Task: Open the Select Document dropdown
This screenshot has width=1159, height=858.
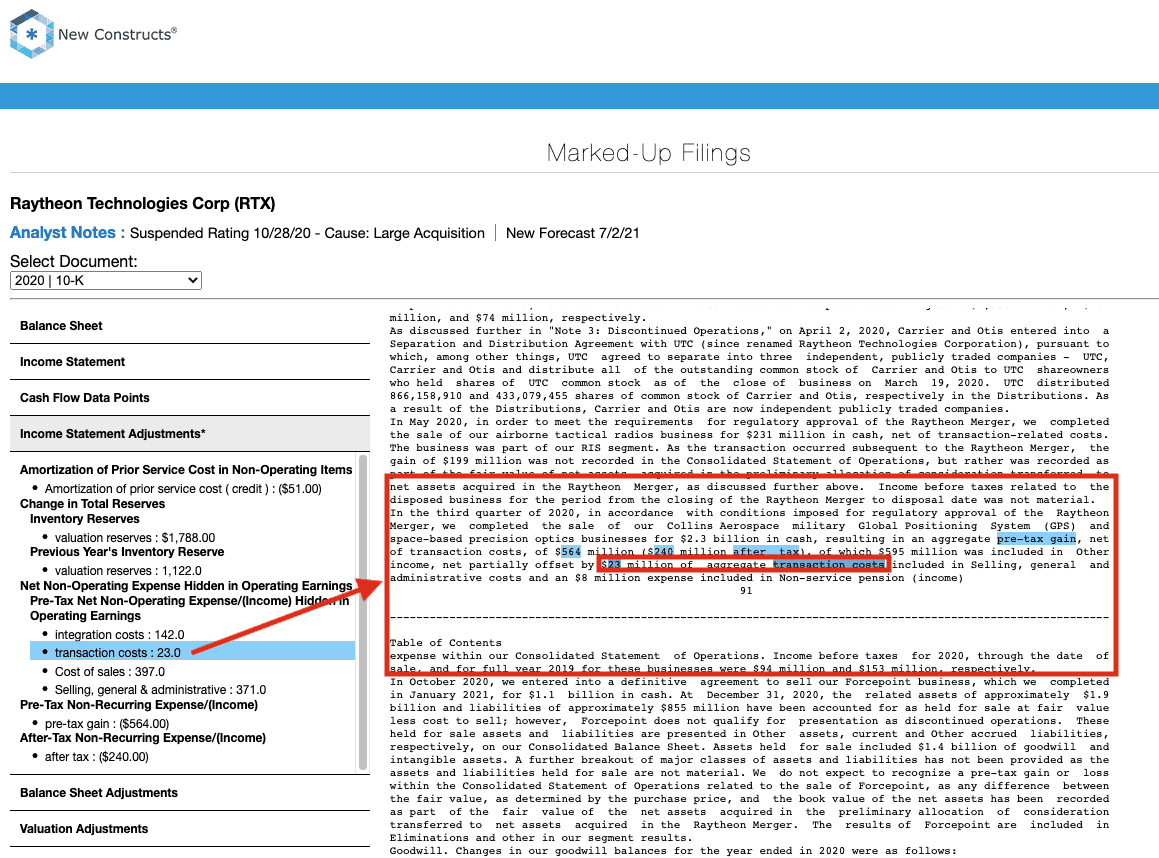Action: click(106, 280)
